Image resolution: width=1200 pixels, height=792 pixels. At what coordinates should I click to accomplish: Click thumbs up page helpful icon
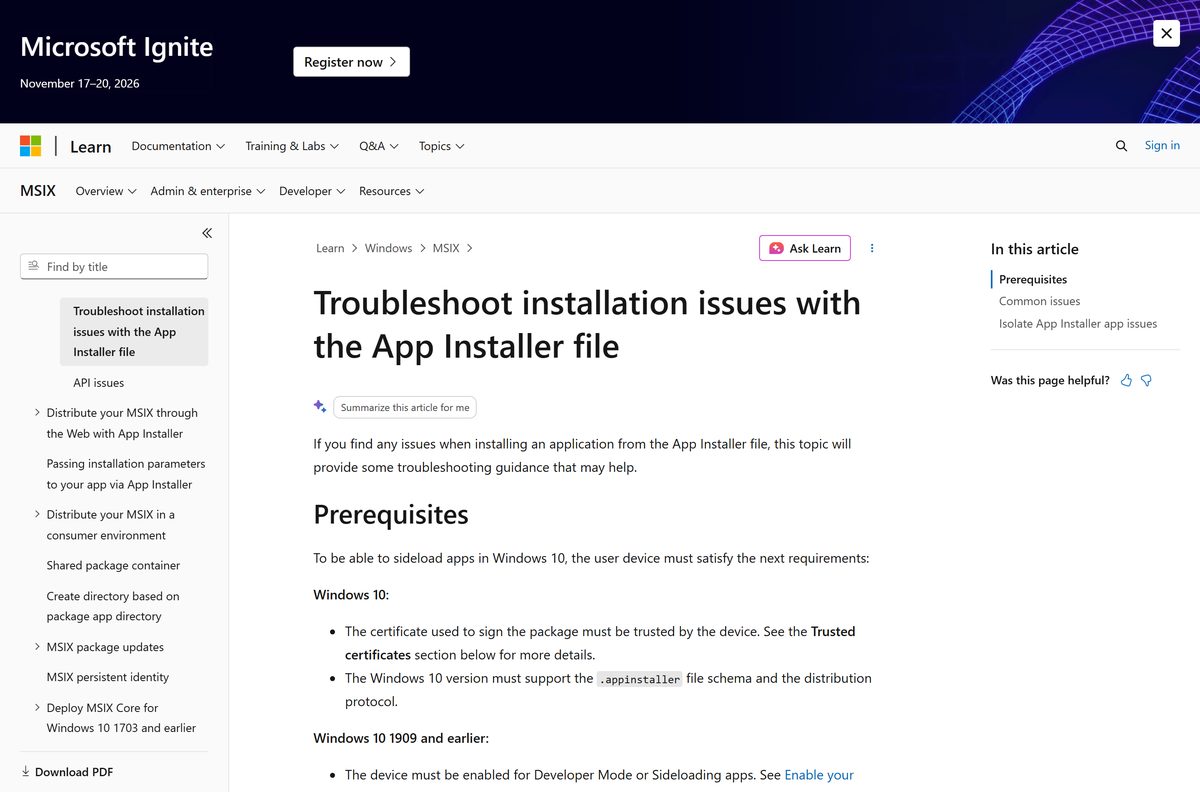pyautogui.click(x=1127, y=380)
